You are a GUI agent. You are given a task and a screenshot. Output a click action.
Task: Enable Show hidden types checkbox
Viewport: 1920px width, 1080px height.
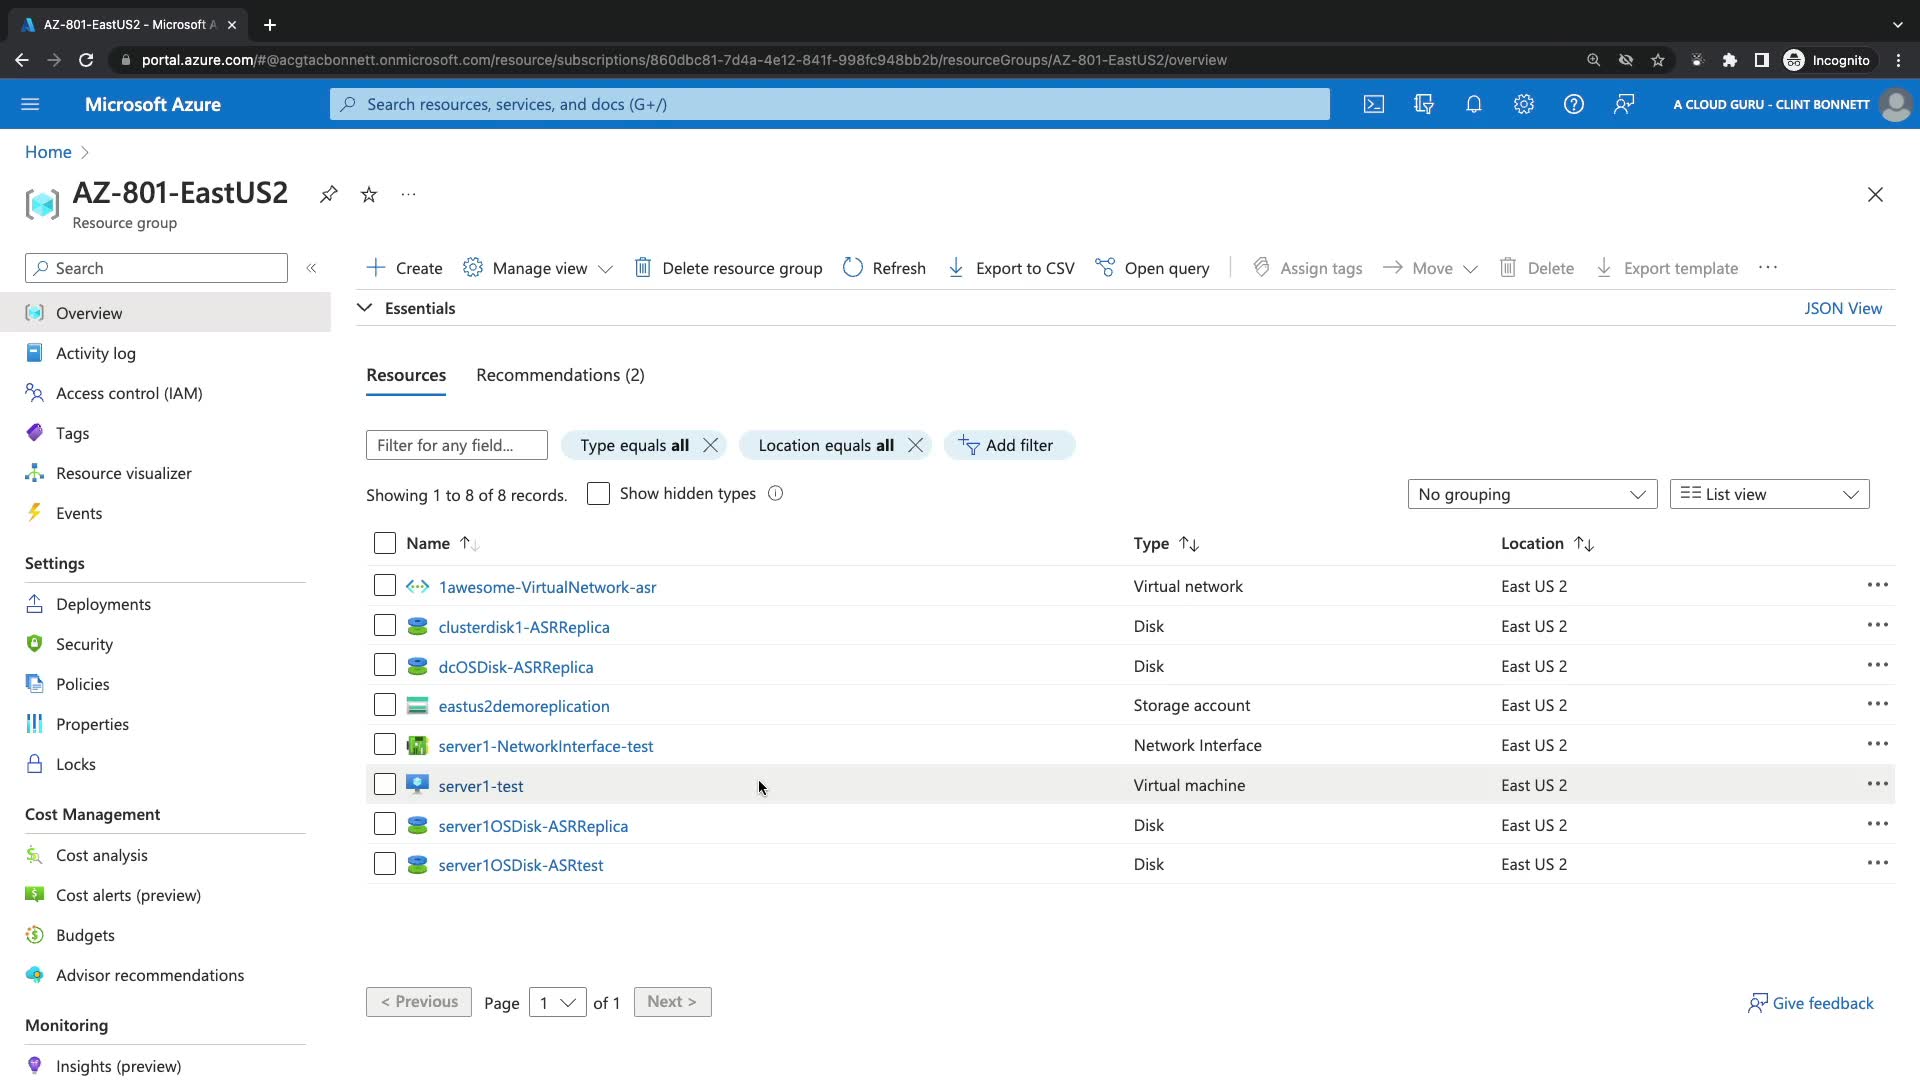point(598,494)
